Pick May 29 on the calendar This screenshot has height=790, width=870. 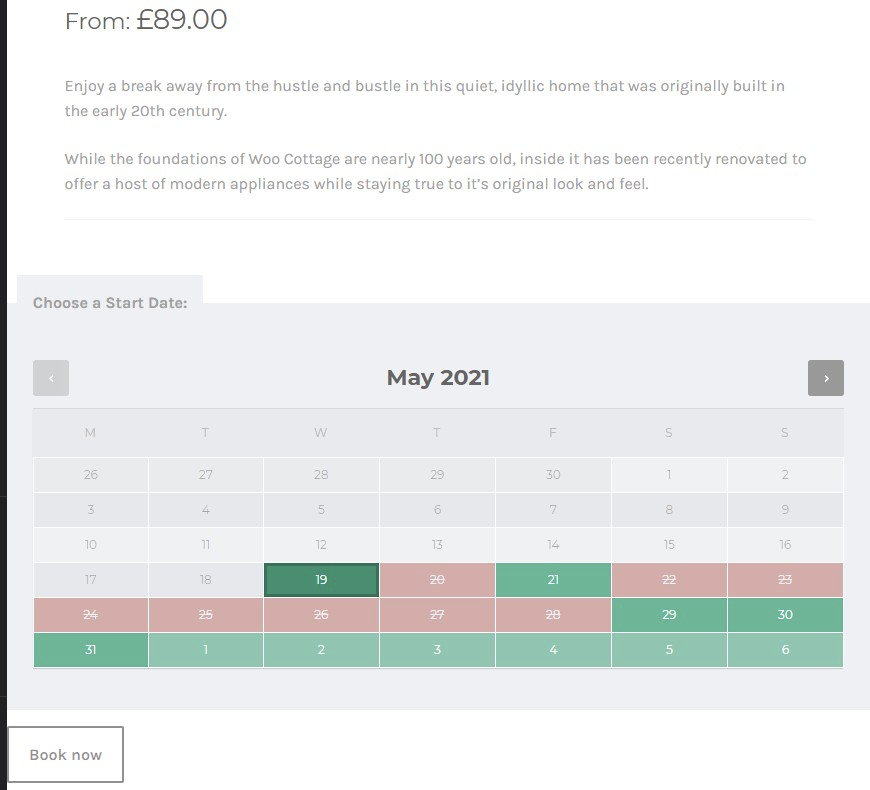point(669,615)
